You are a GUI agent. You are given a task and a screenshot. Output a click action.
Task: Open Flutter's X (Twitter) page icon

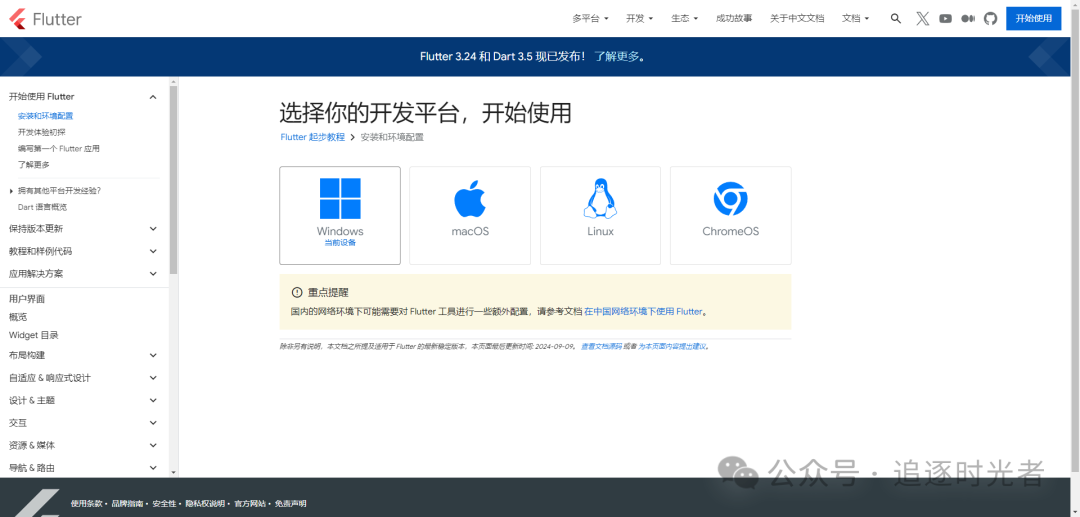pos(922,19)
